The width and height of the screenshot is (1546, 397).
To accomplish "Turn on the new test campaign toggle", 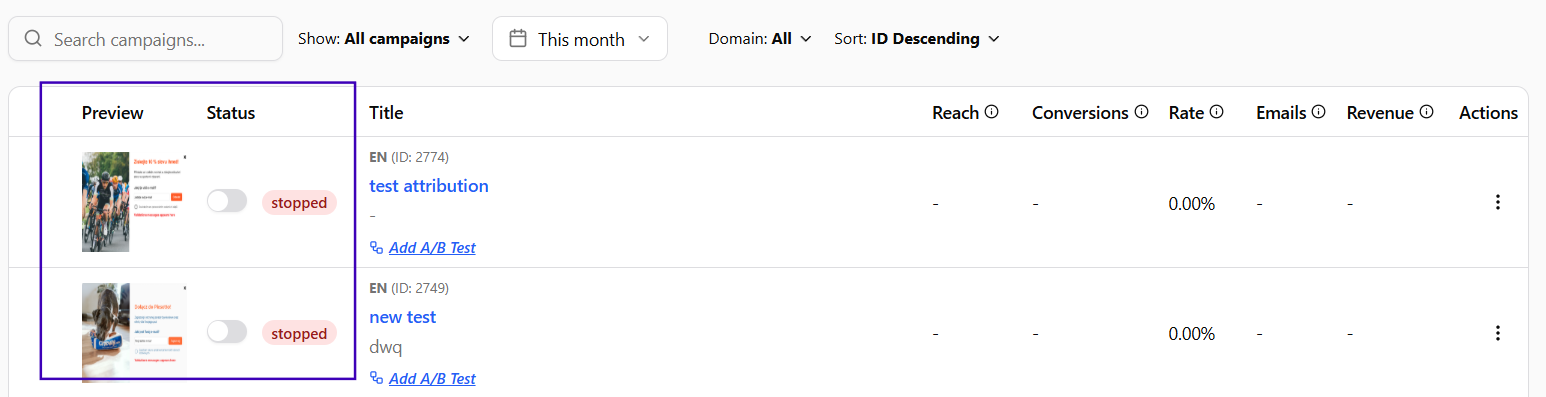I will [227, 332].
